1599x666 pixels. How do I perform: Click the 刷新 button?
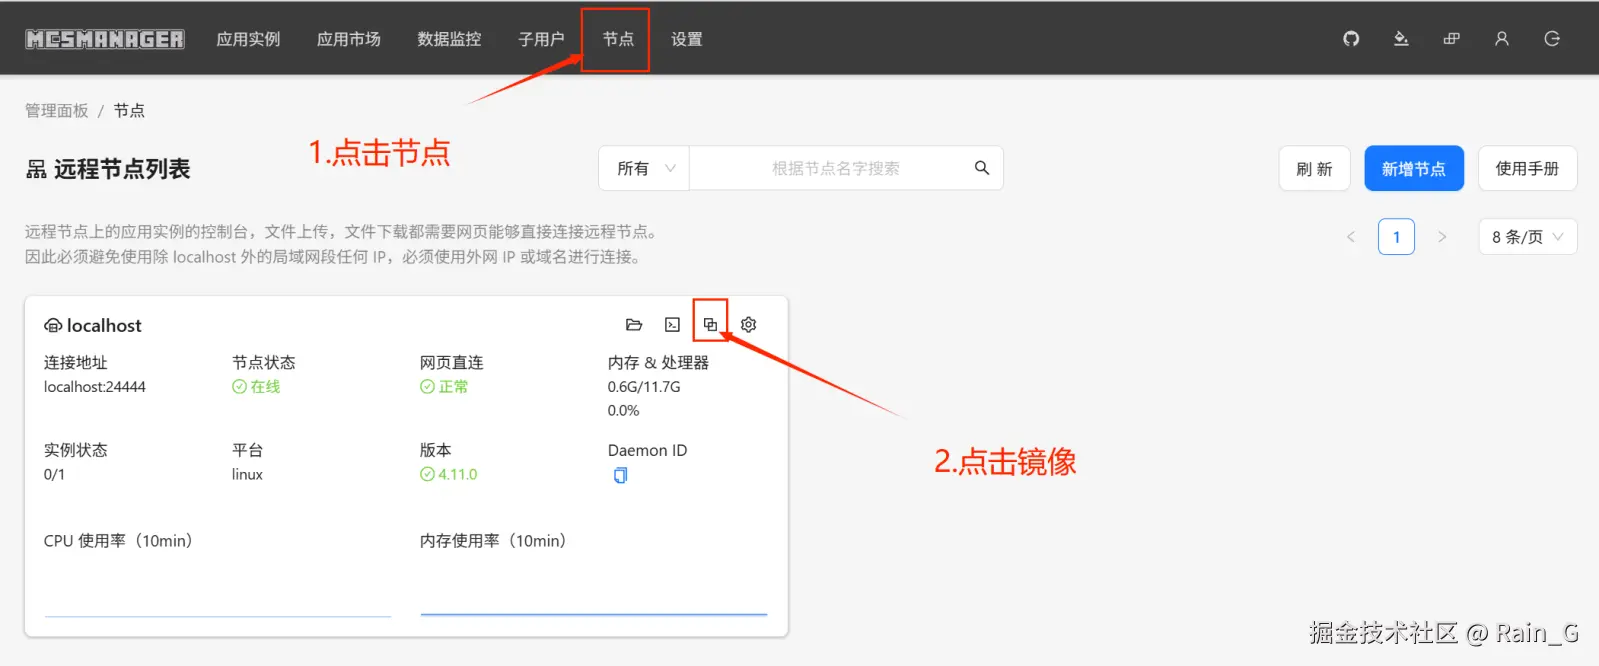1314,168
